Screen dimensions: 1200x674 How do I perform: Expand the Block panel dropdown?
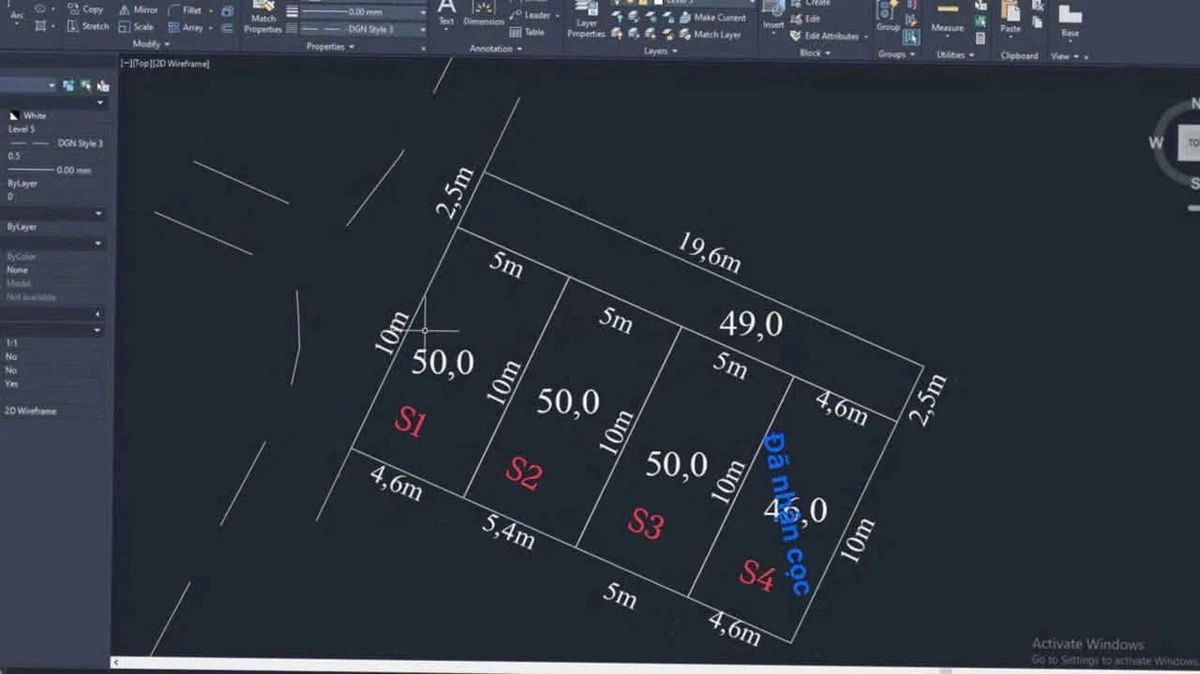[x=813, y=53]
